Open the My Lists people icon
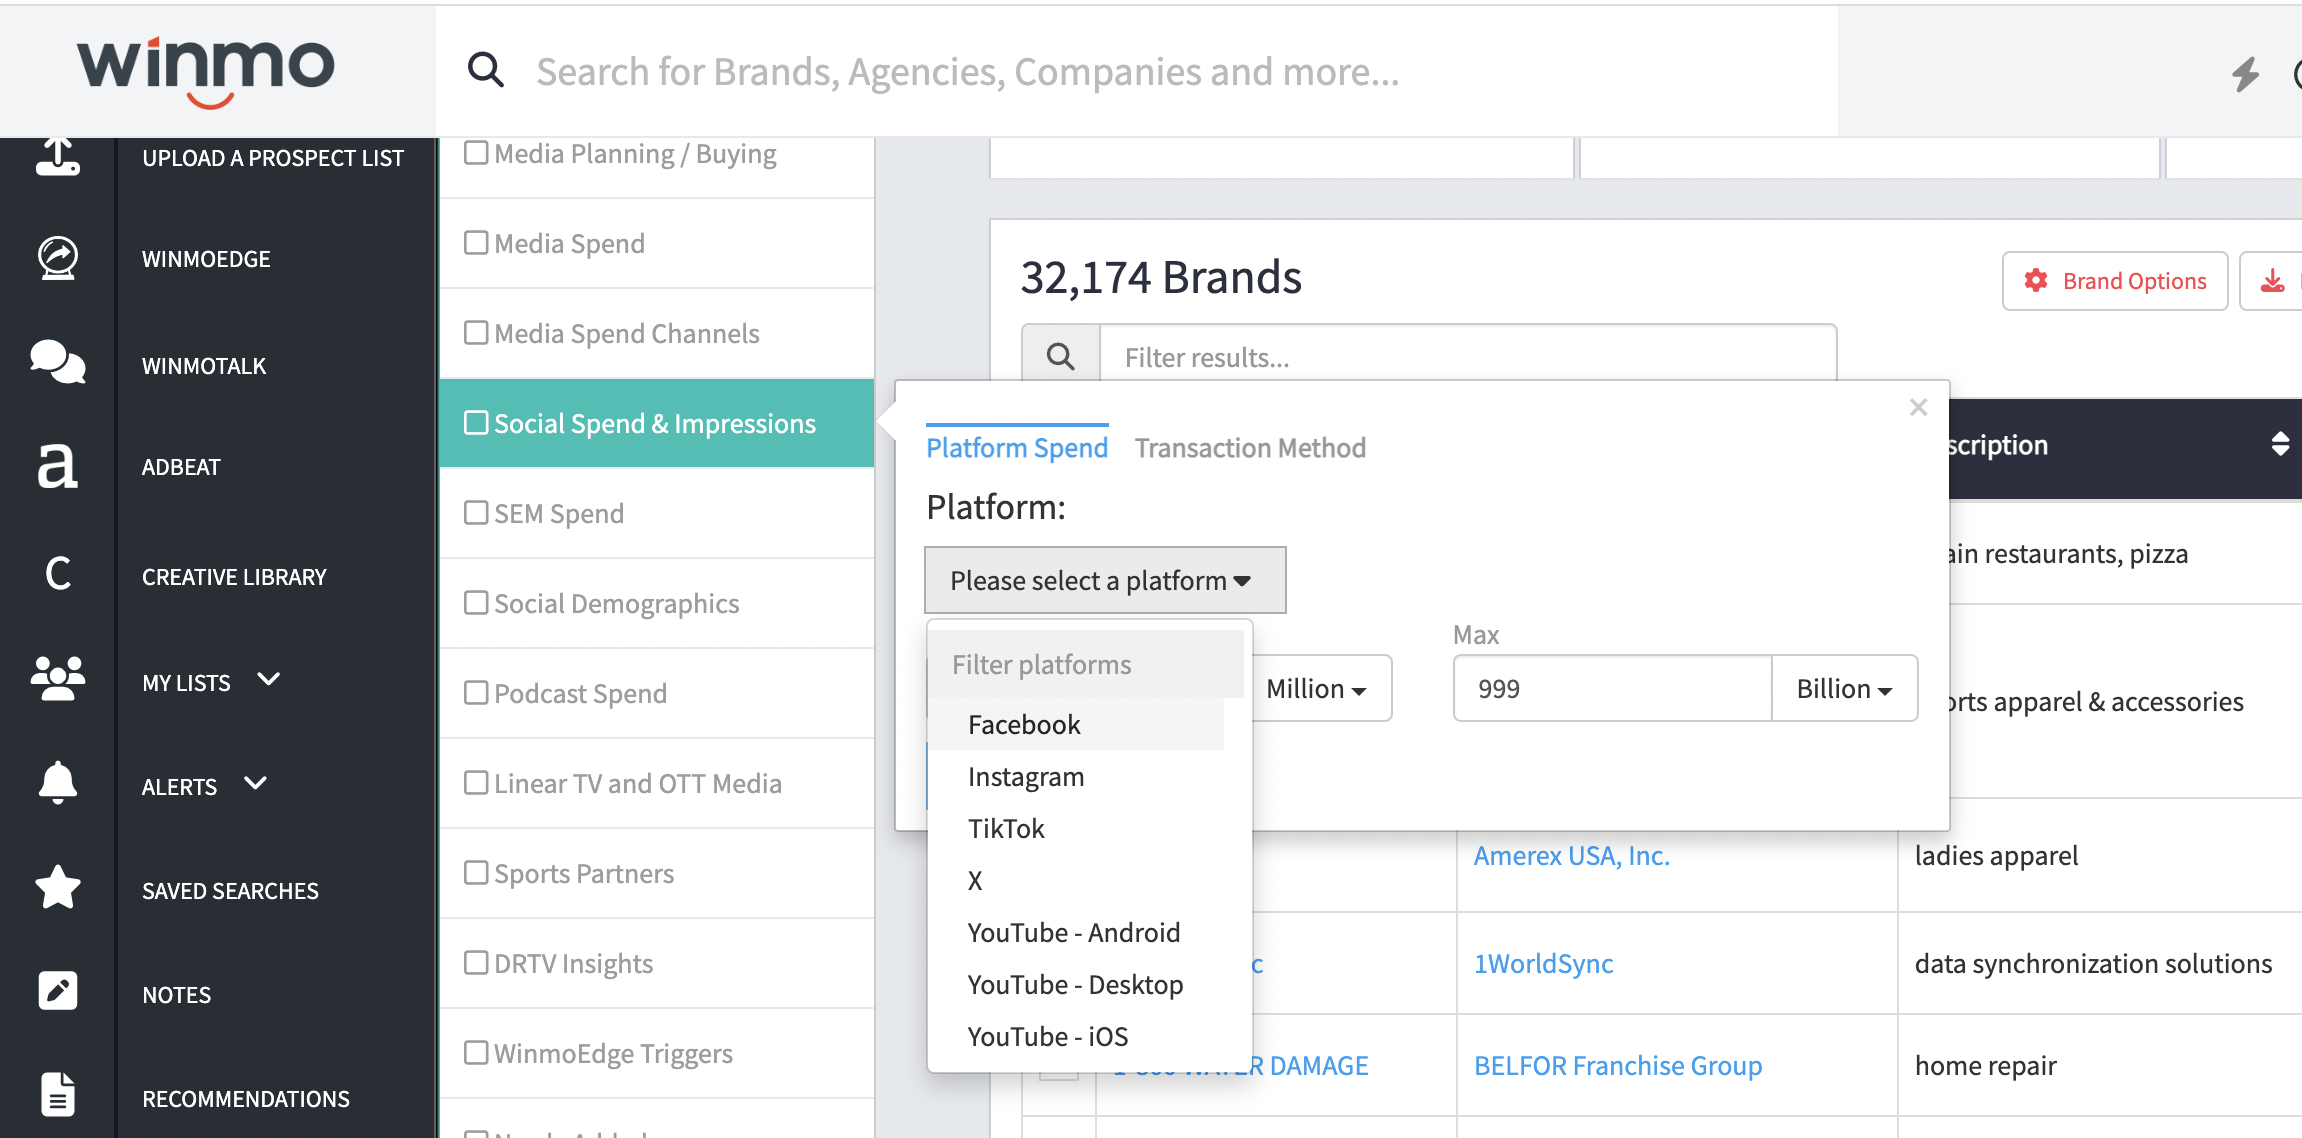This screenshot has width=2302, height=1138. pos(58,679)
